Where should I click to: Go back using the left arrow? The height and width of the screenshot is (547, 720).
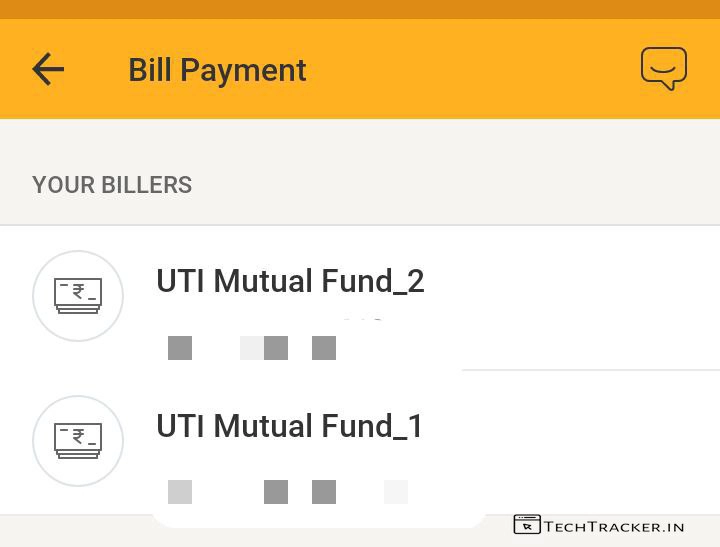[48, 69]
